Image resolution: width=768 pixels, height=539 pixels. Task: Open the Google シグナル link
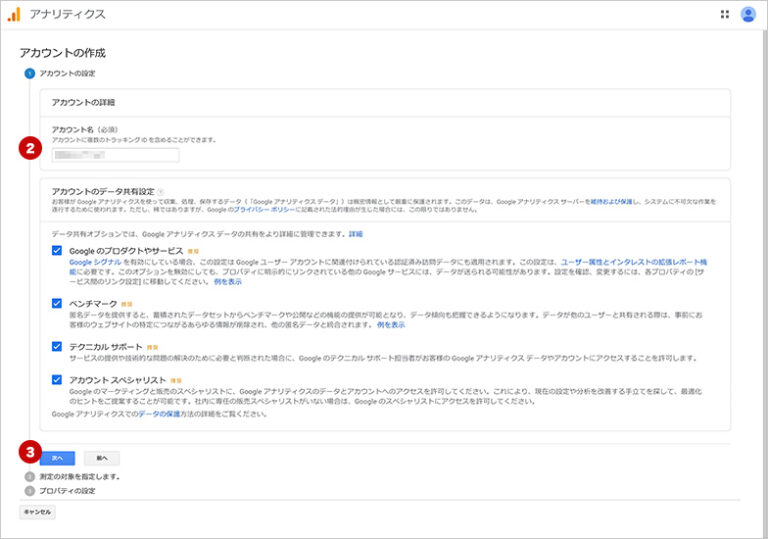point(95,262)
